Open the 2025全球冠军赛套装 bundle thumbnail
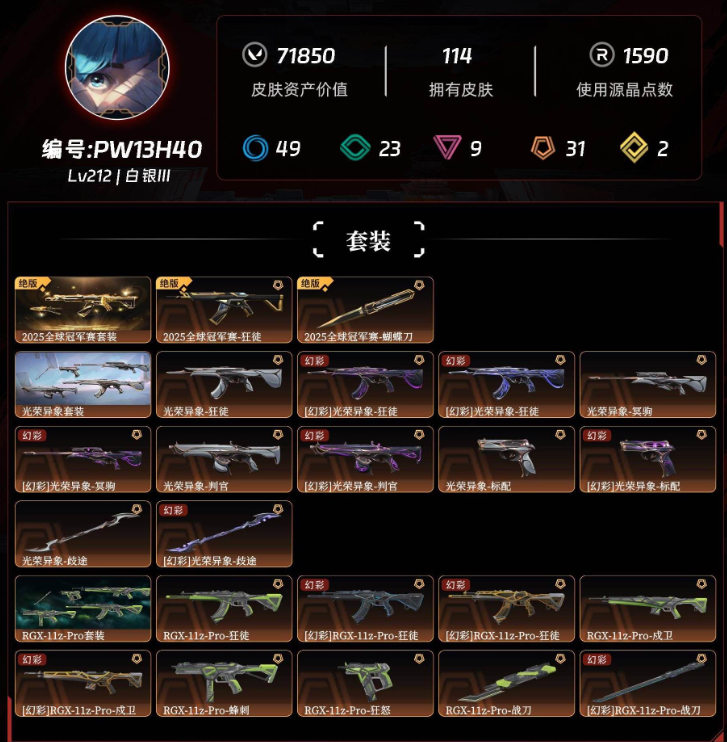The width and height of the screenshot is (727, 742). pos(83,310)
